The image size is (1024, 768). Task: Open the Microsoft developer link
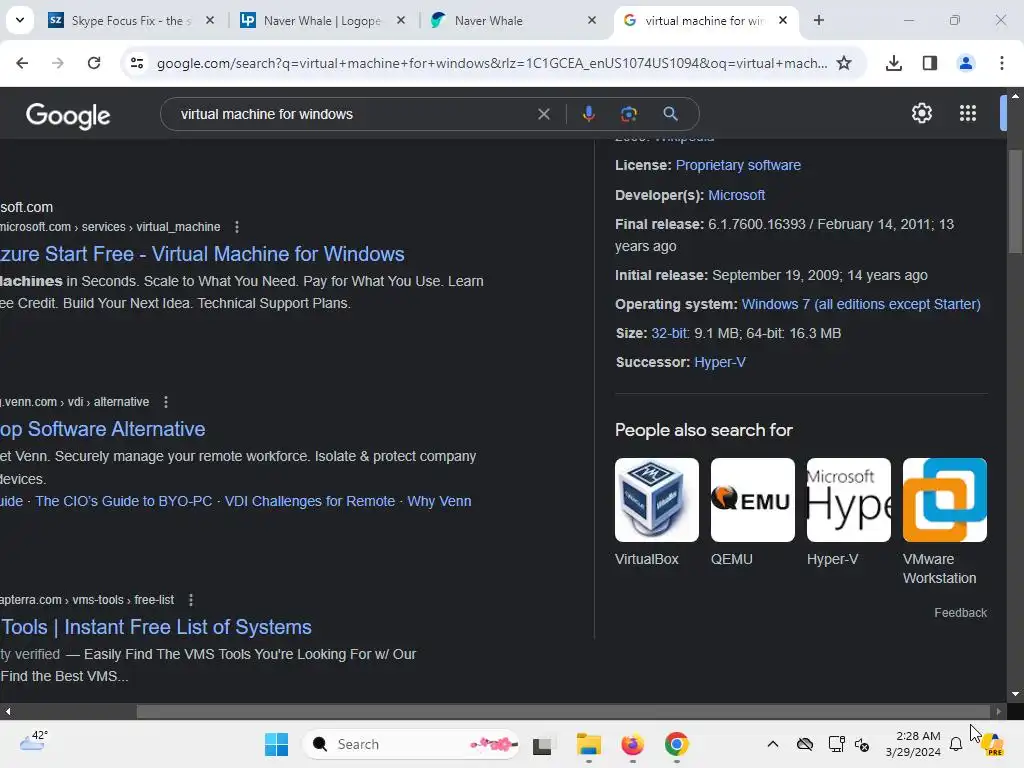(736, 195)
